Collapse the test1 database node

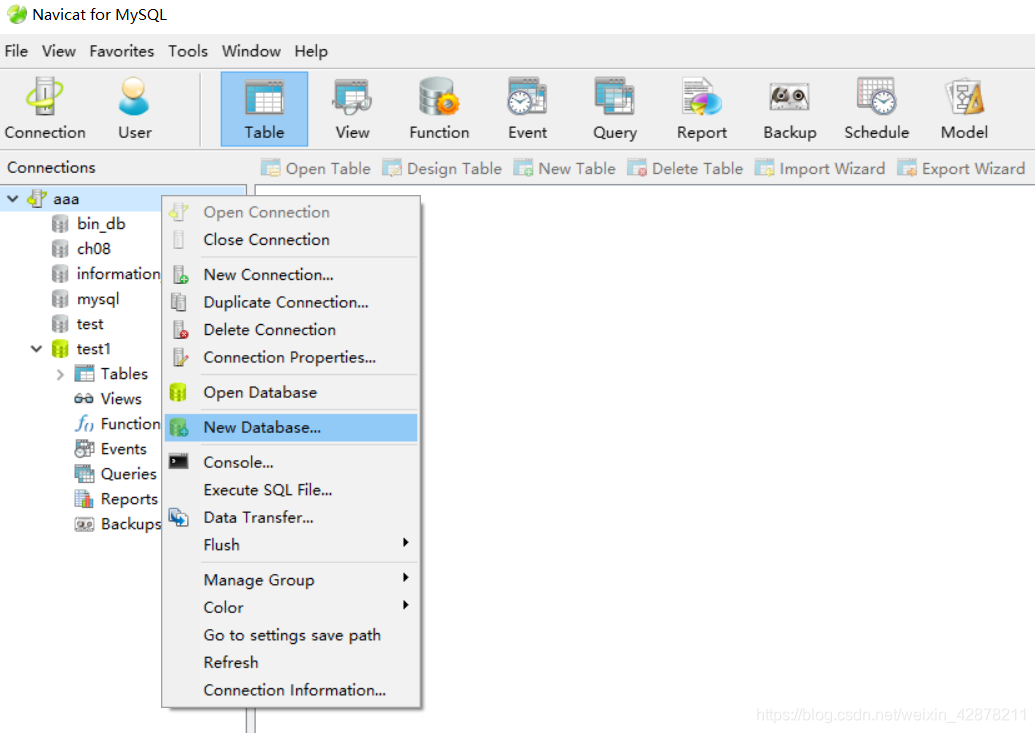36,349
